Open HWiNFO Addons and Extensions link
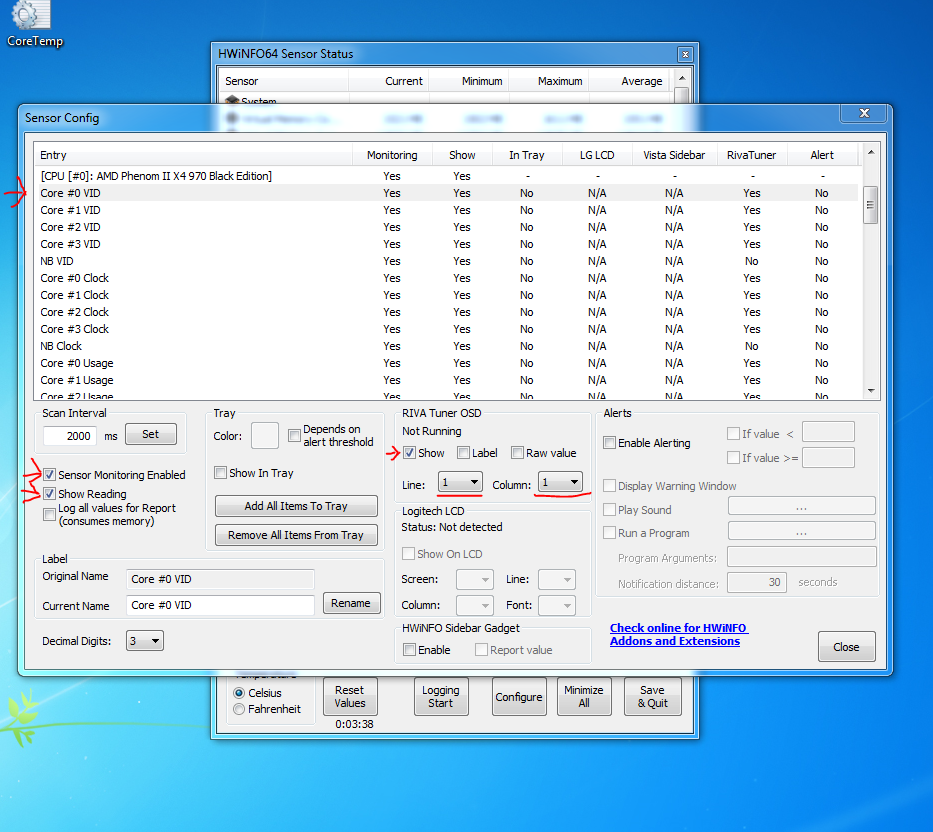Image resolution: width=933 pixels, height=832 pixels. pos(678,634)
